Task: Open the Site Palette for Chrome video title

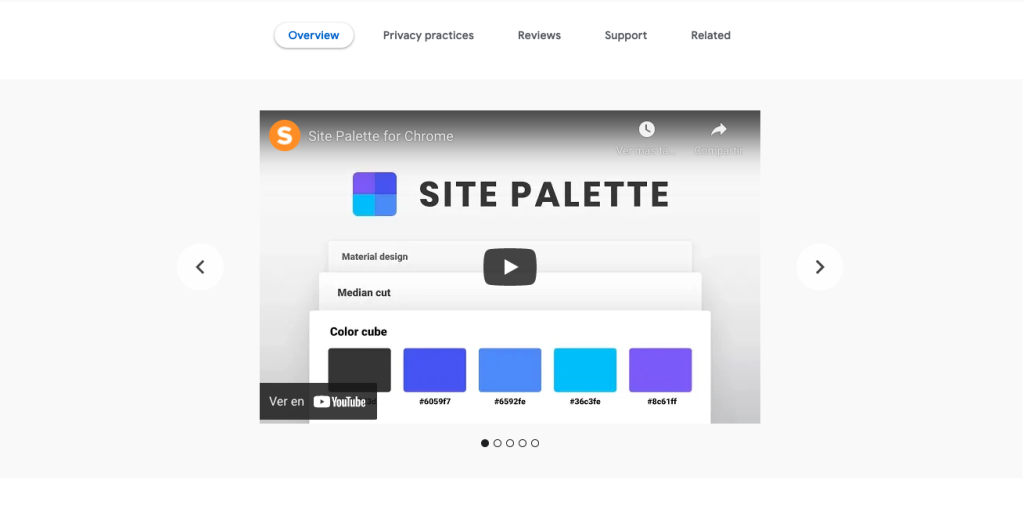Action: tap(381, 137)
